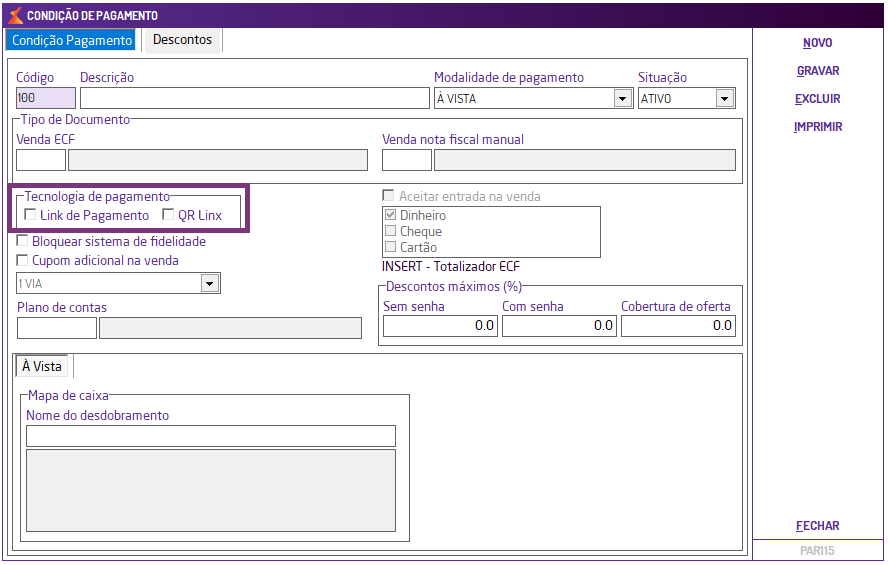Click the Código field with 100
Image resolution: width=888 pixels, height=565 pixels.
pos(45,98)
